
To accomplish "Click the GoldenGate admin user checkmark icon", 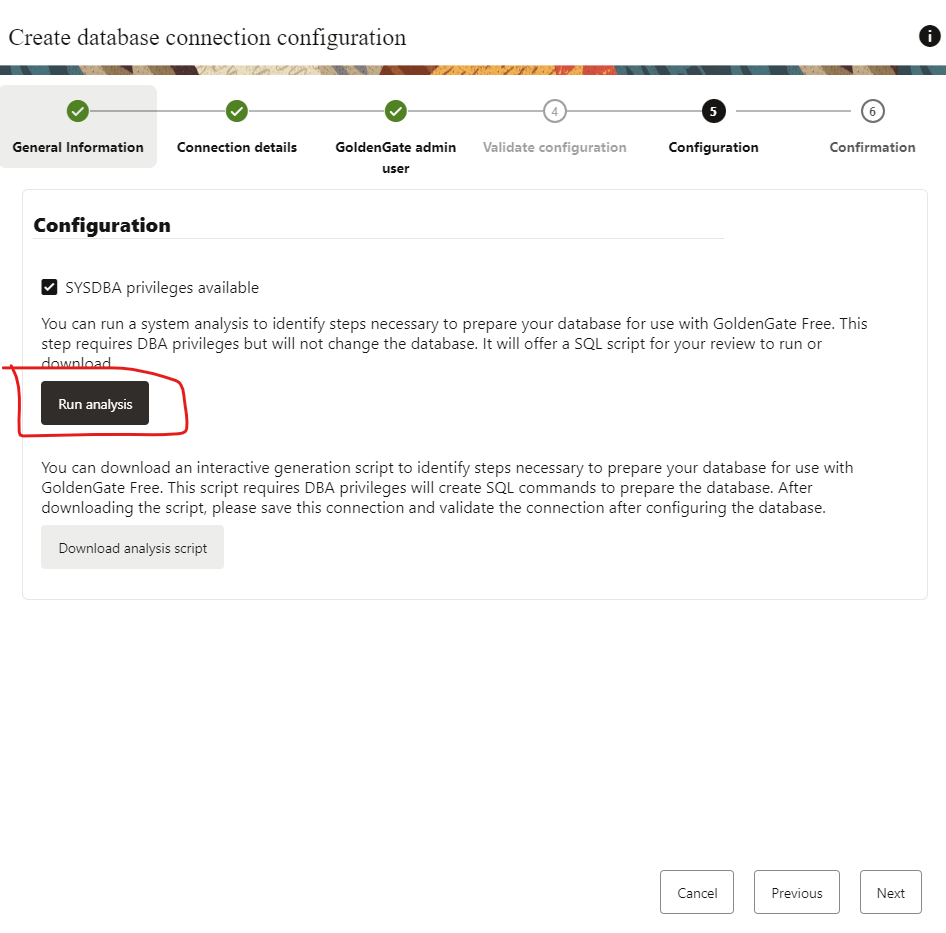I will click(396, 111).
